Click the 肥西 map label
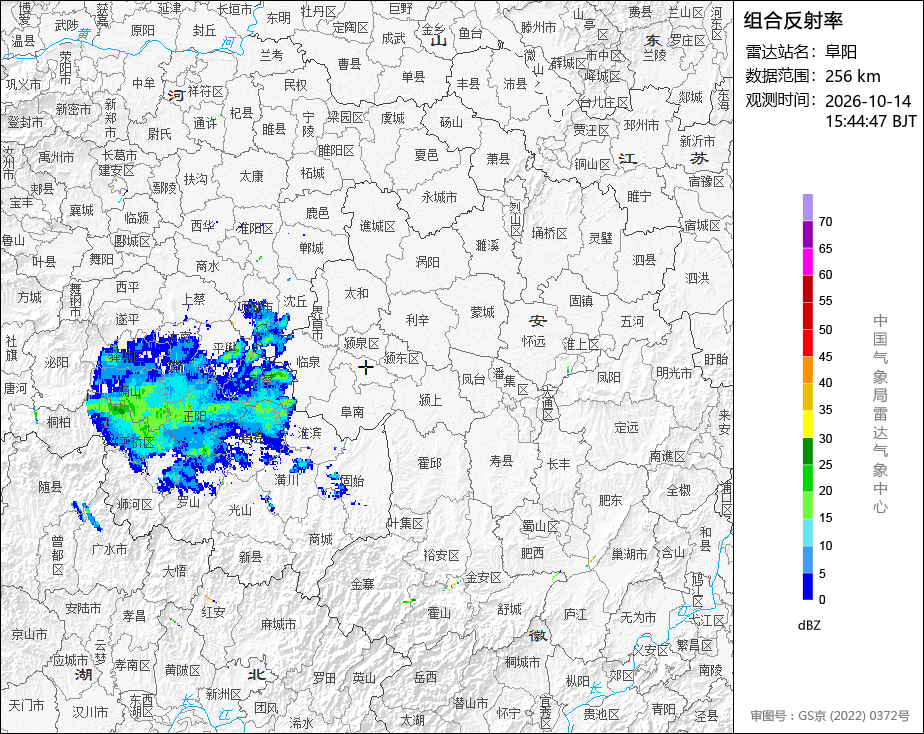The height and width of the screenshot is (734, 924). click(532, 553)
